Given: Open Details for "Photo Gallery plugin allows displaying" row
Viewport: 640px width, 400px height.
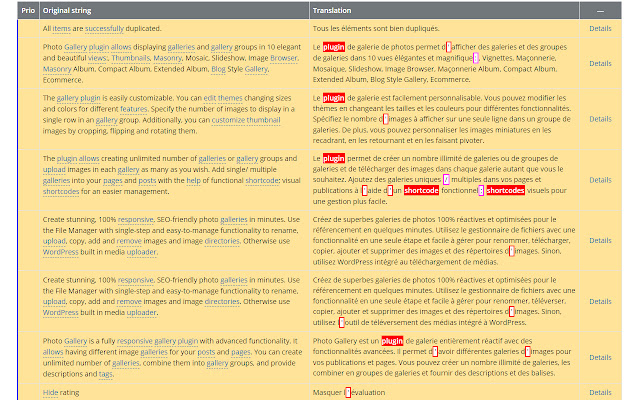Looking at the screenshot, I should click(600, 64).
